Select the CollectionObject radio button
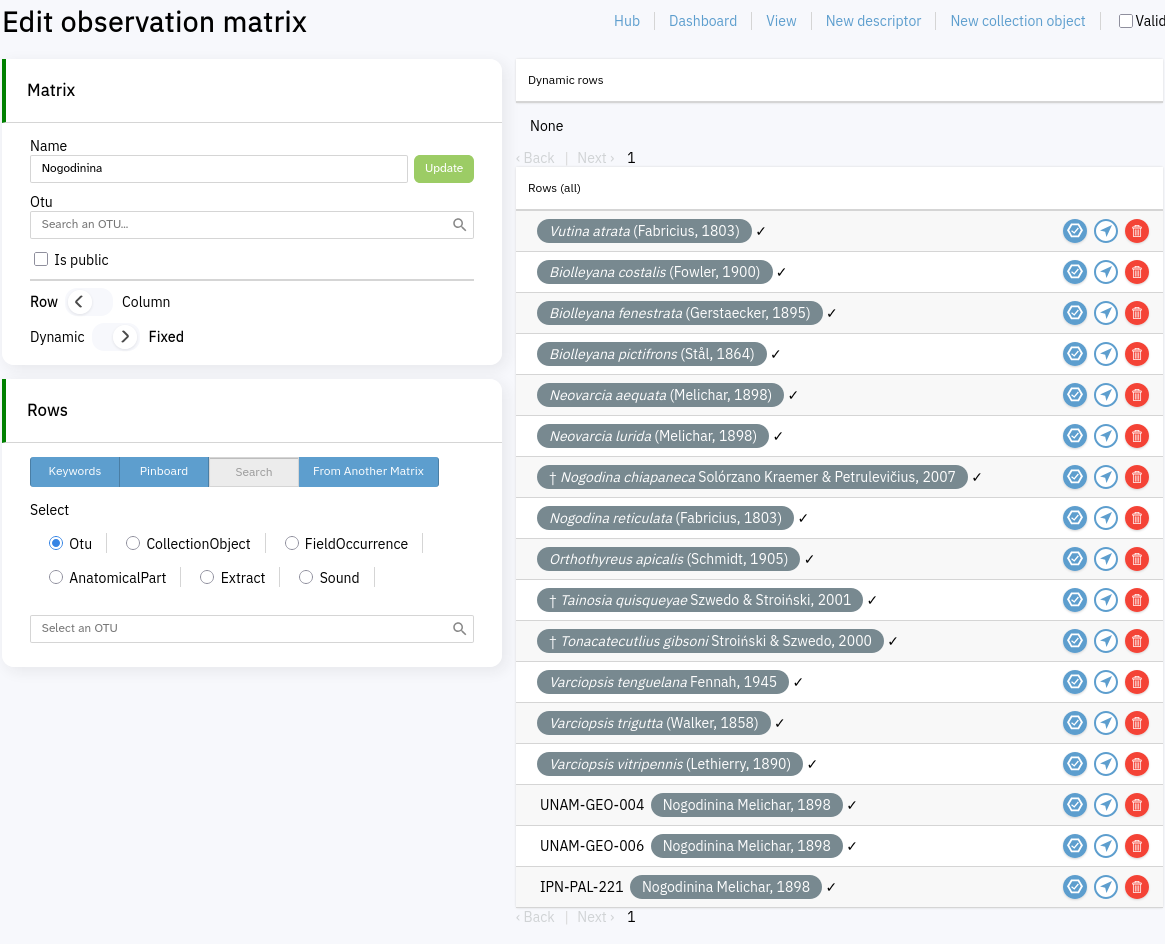Viewport: 1165px width, 944px height. 133,544
